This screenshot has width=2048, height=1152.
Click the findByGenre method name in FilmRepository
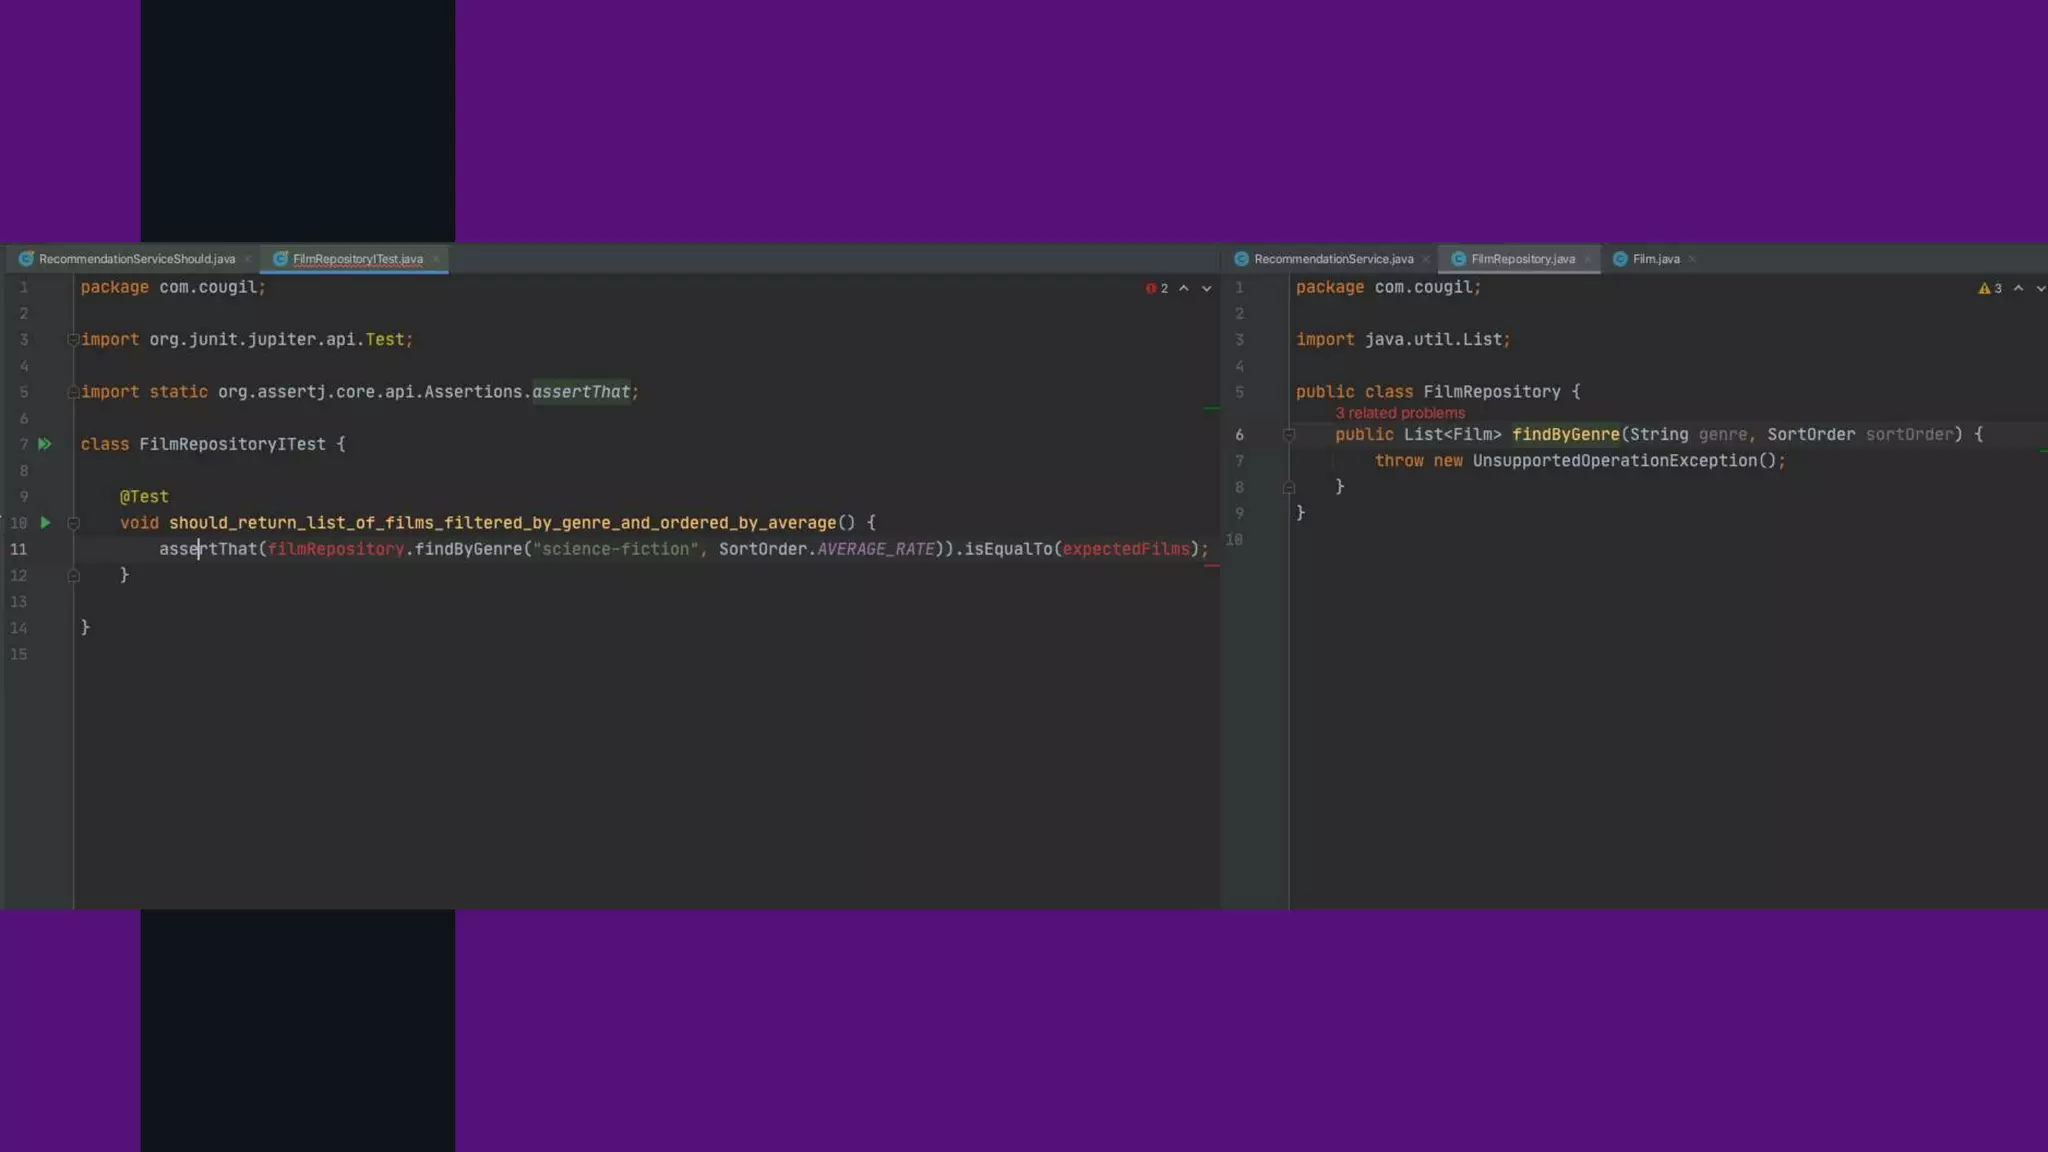coord(1565,435)
